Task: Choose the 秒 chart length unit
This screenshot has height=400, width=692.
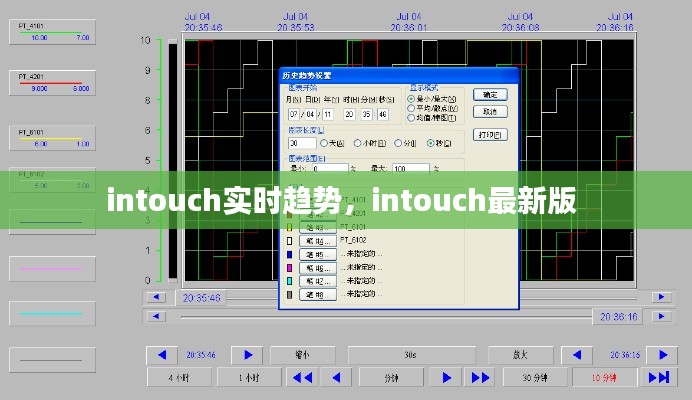Action: tap(431, 144)
